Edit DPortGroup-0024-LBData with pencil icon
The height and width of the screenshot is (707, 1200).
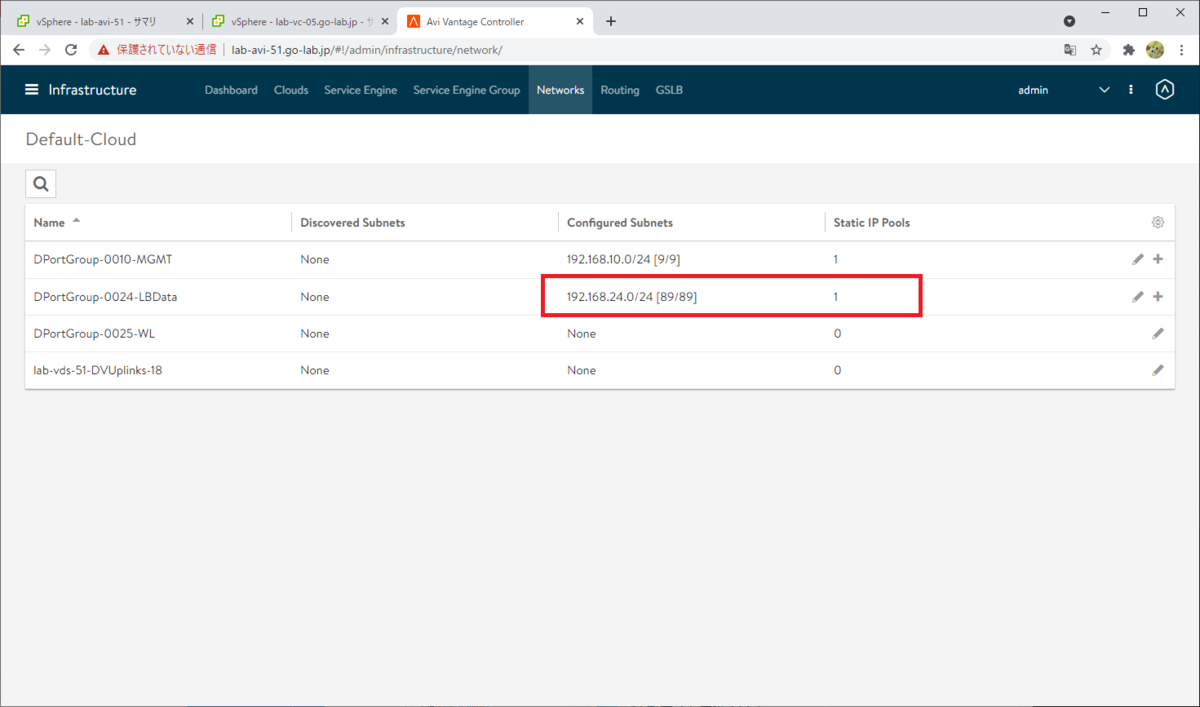(1138, 296)
